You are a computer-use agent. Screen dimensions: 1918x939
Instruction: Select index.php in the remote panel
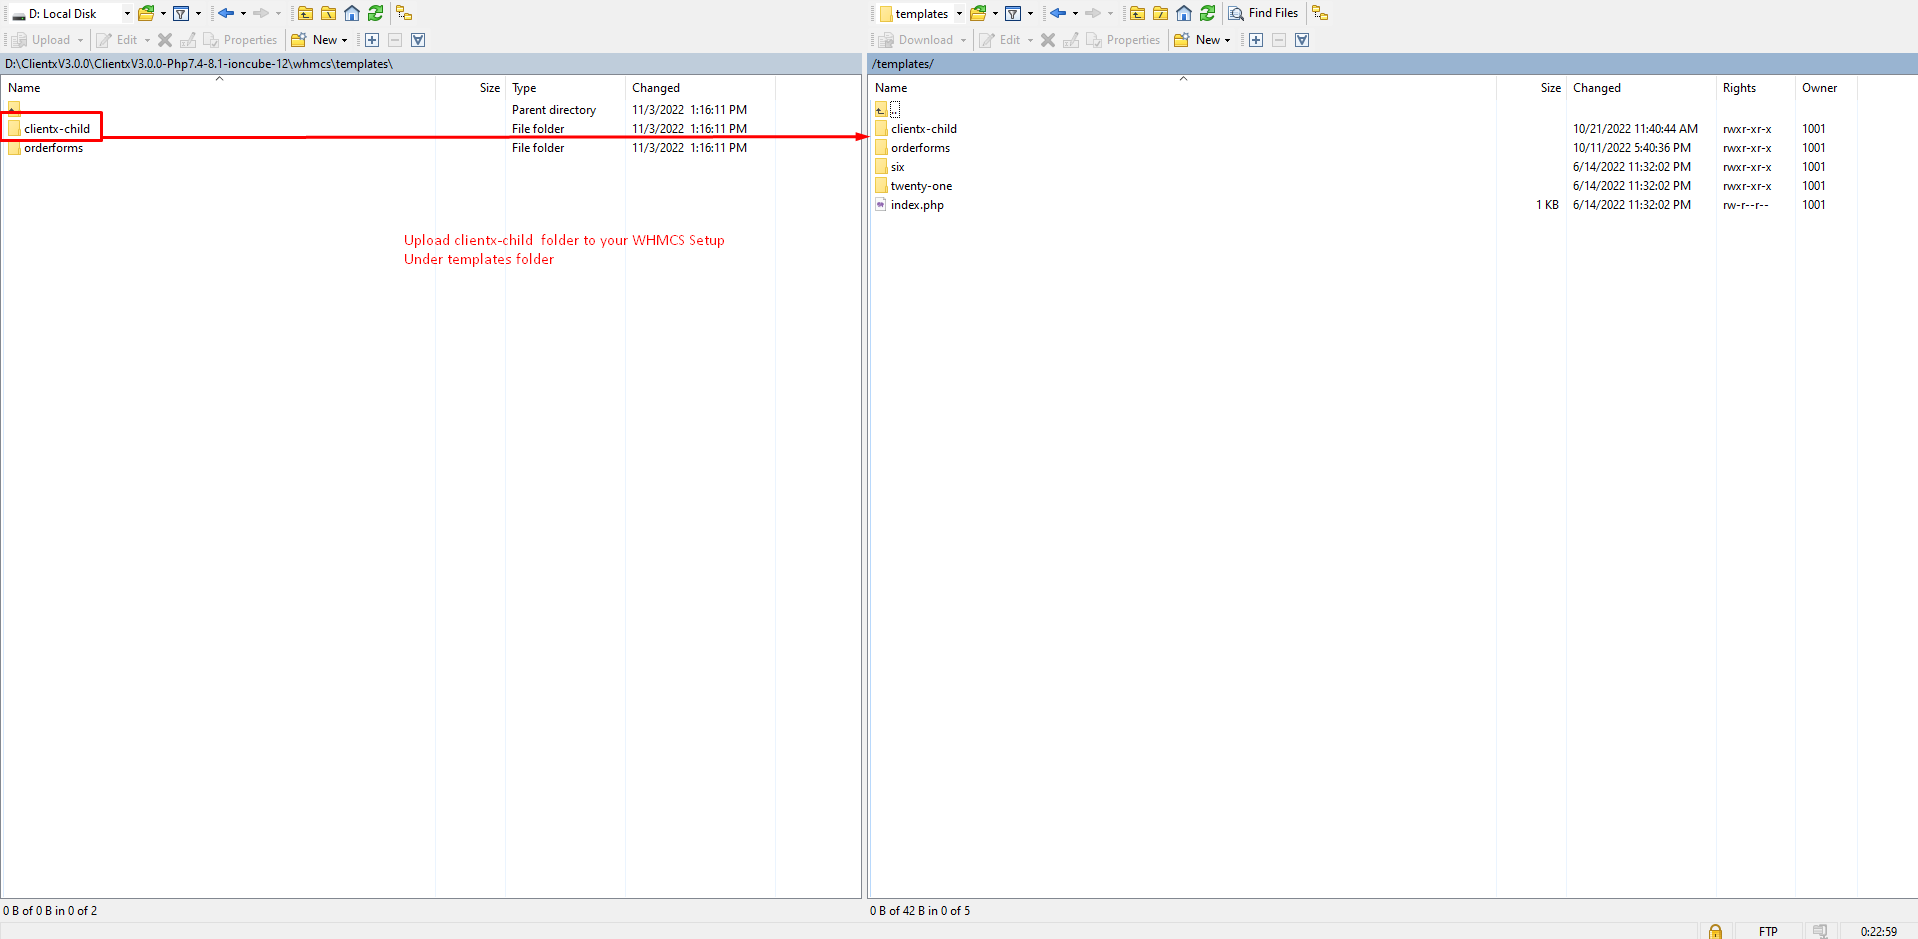pos(917,205)
